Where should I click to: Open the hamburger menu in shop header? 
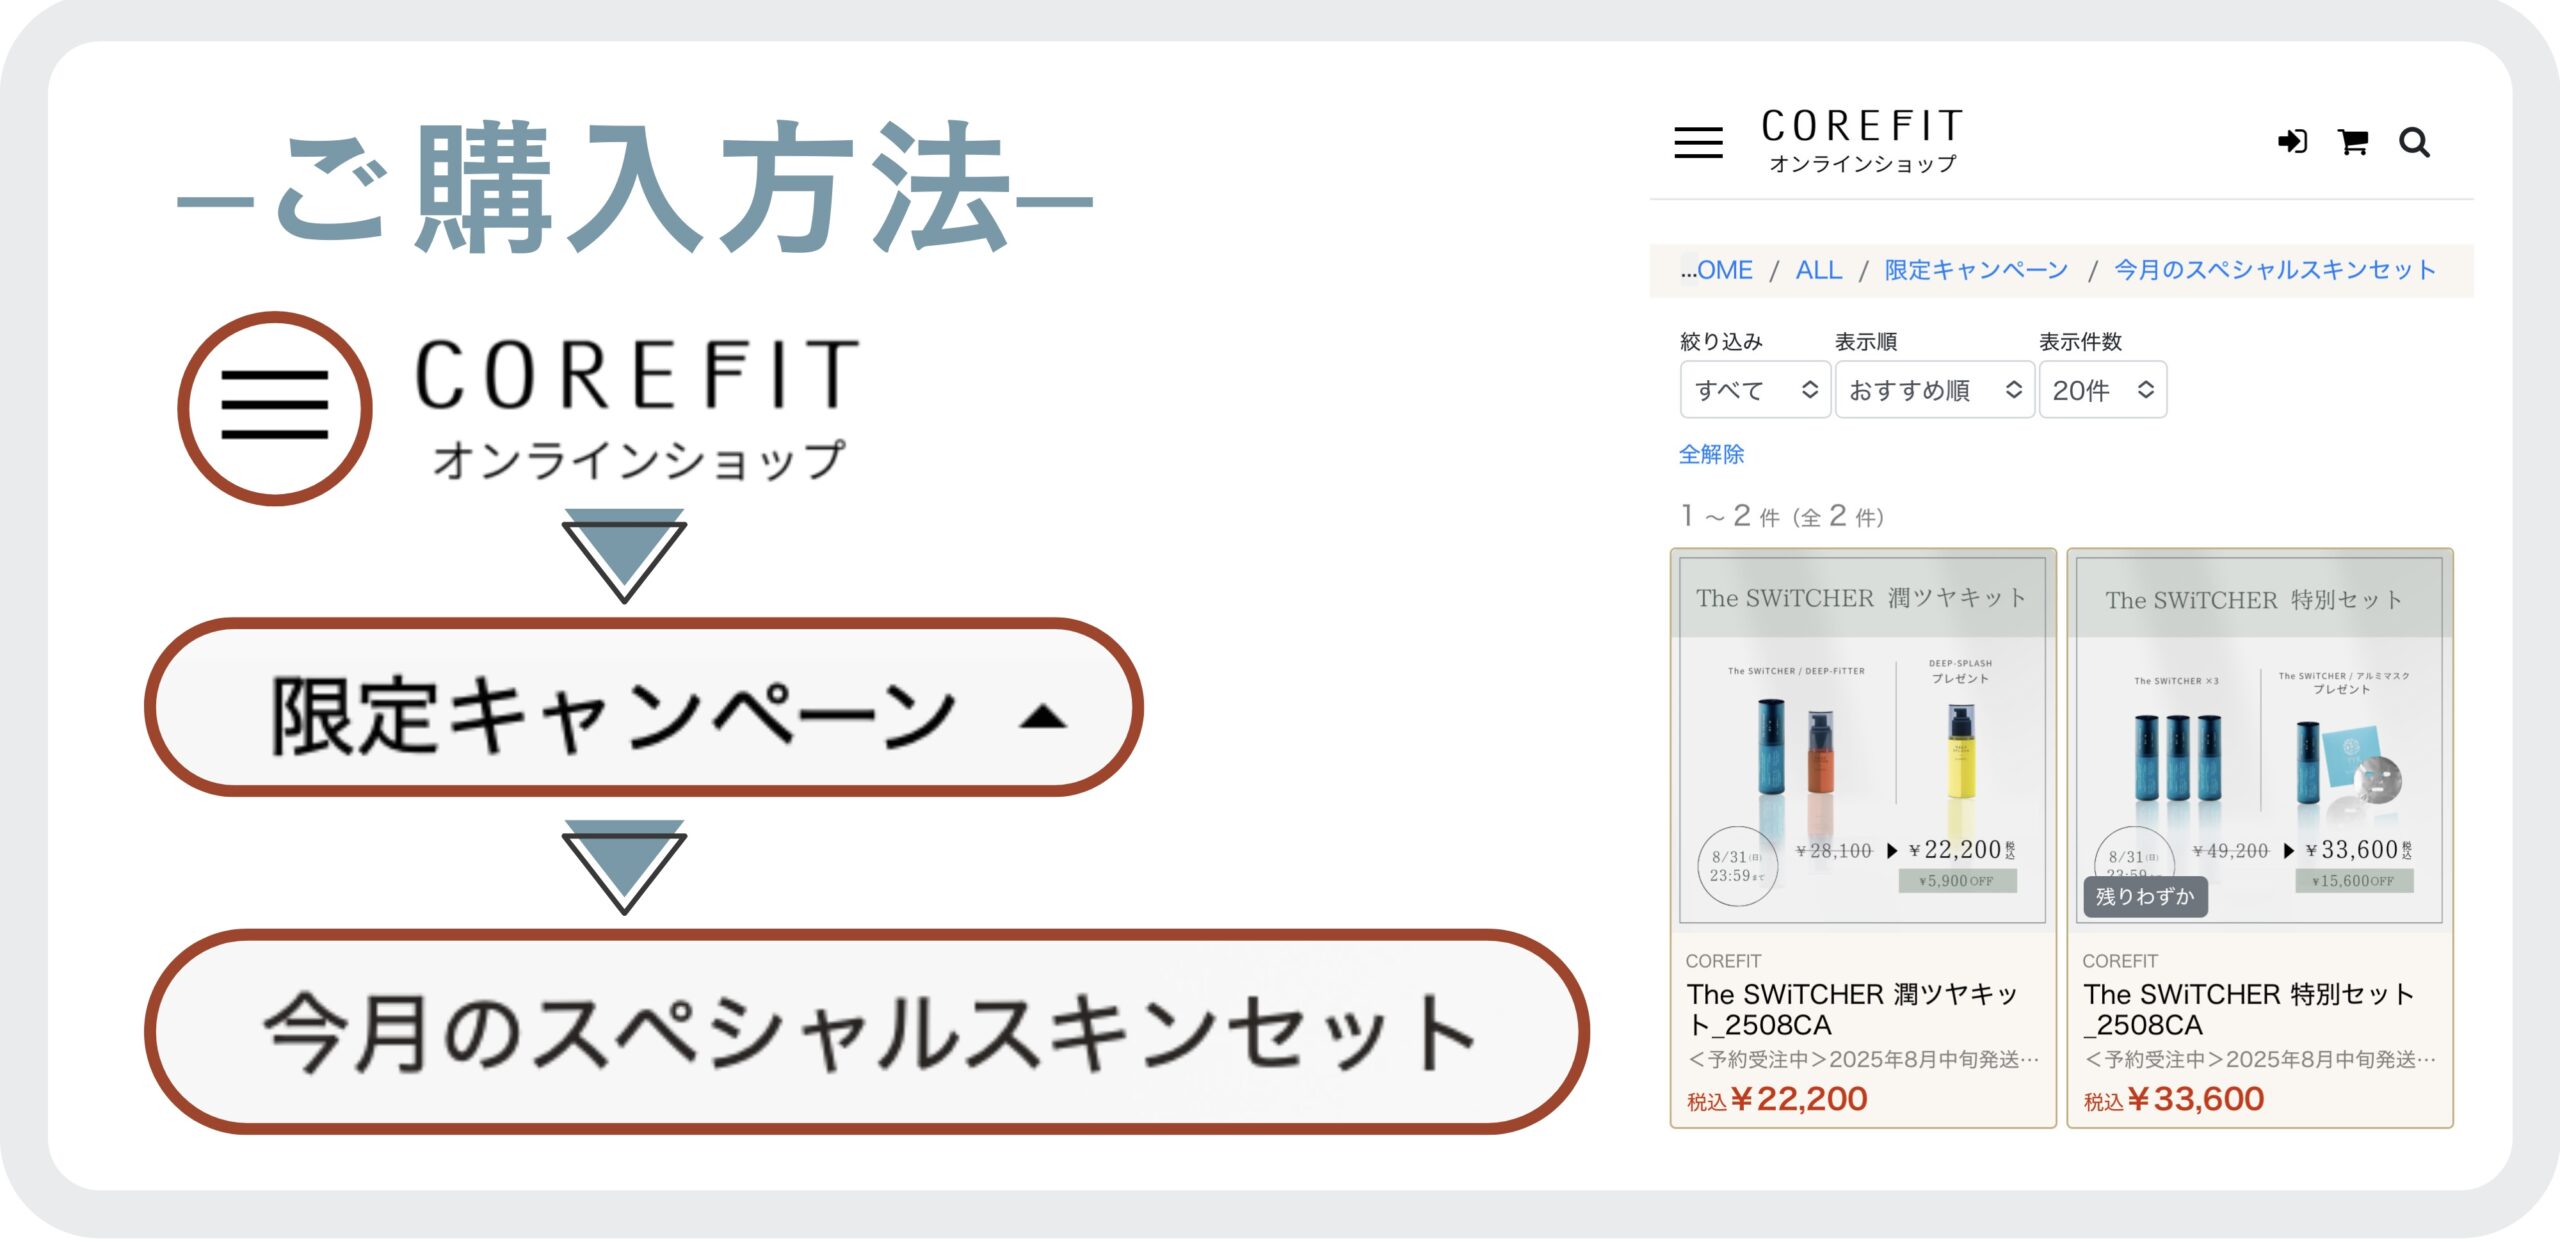[1698, 143]
